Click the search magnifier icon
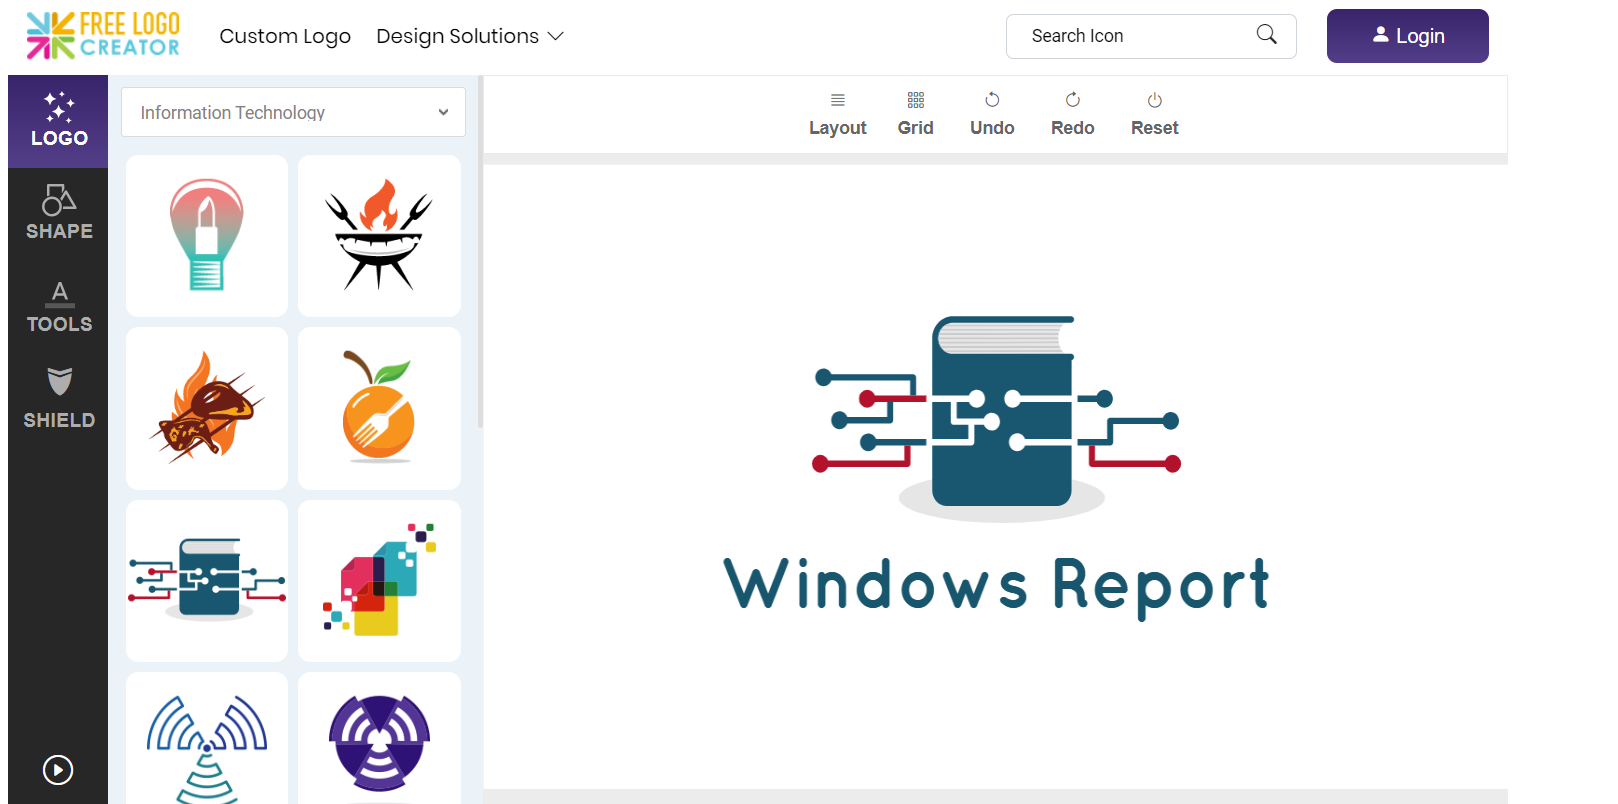The image size is (1618, 804). coord(1266,35)
